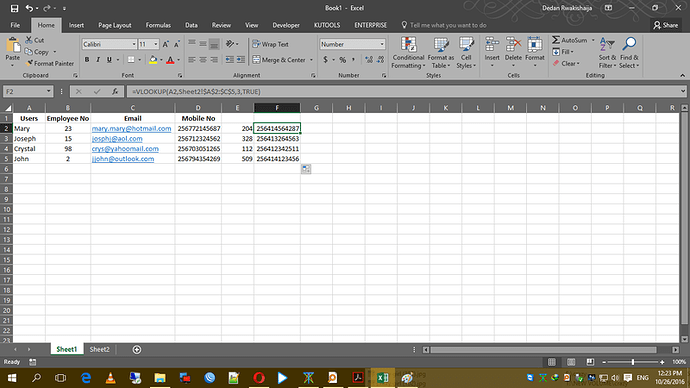
Task: Open josphj@aol.com email link
Action: tap(117, 139)
